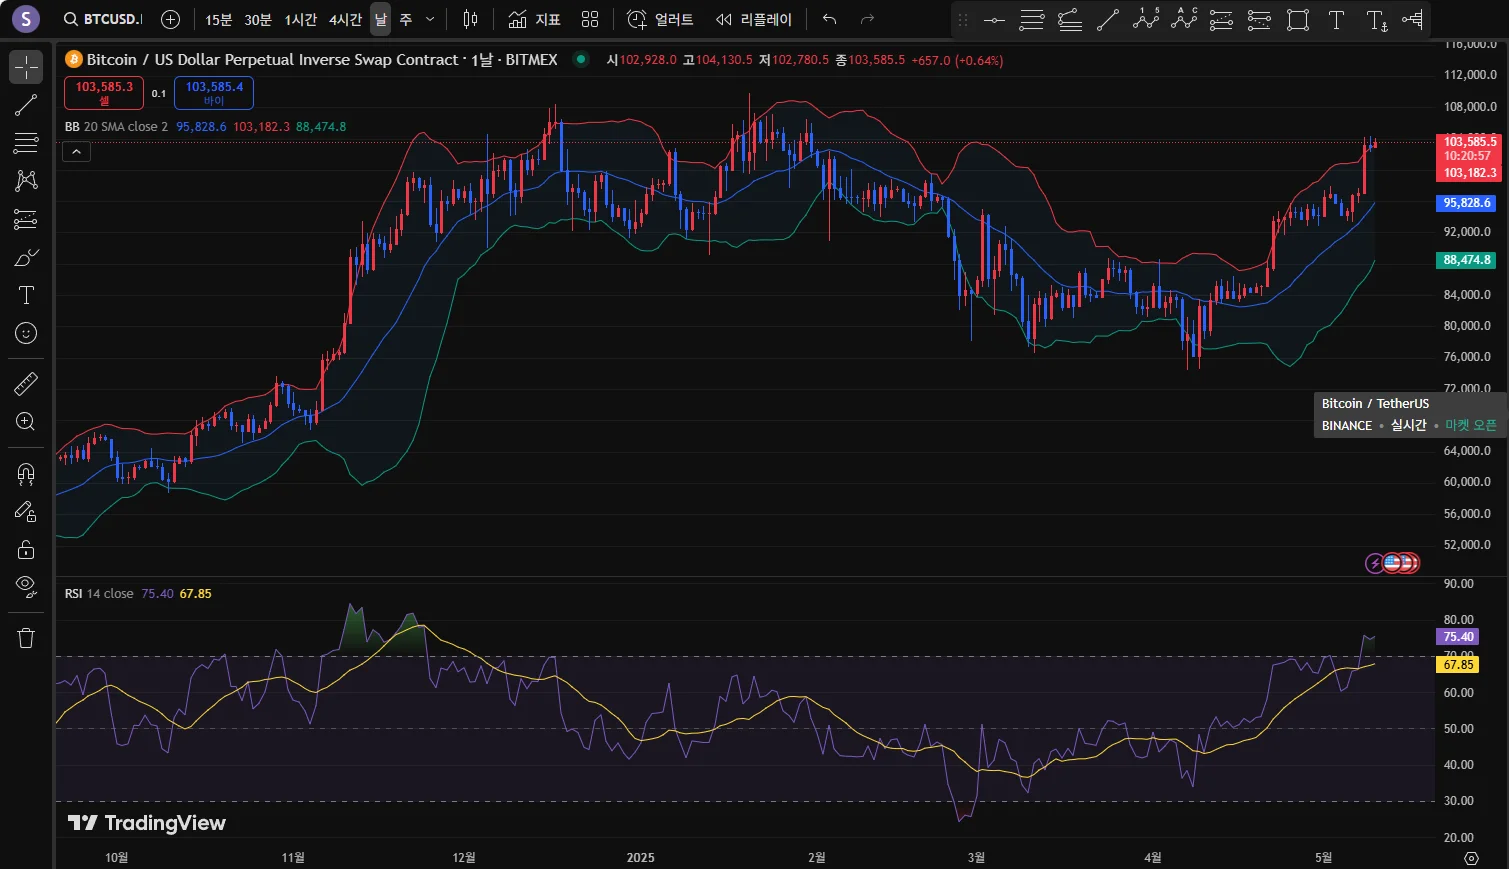The image size is (1509, 869).
Task: Click the zoom in magnifier tool
Action: pyautogui.click(x=26, y=422)
